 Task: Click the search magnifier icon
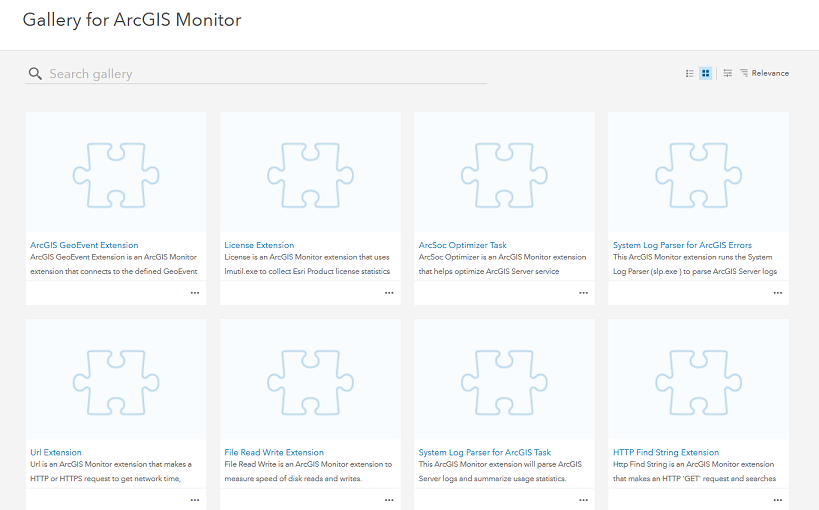[35, 74]
